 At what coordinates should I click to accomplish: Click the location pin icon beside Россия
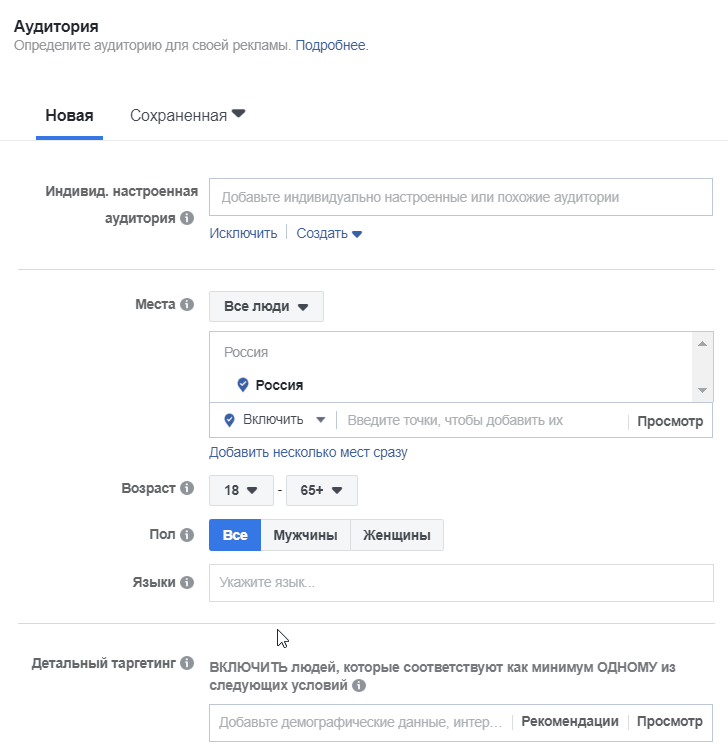point(243,385)
